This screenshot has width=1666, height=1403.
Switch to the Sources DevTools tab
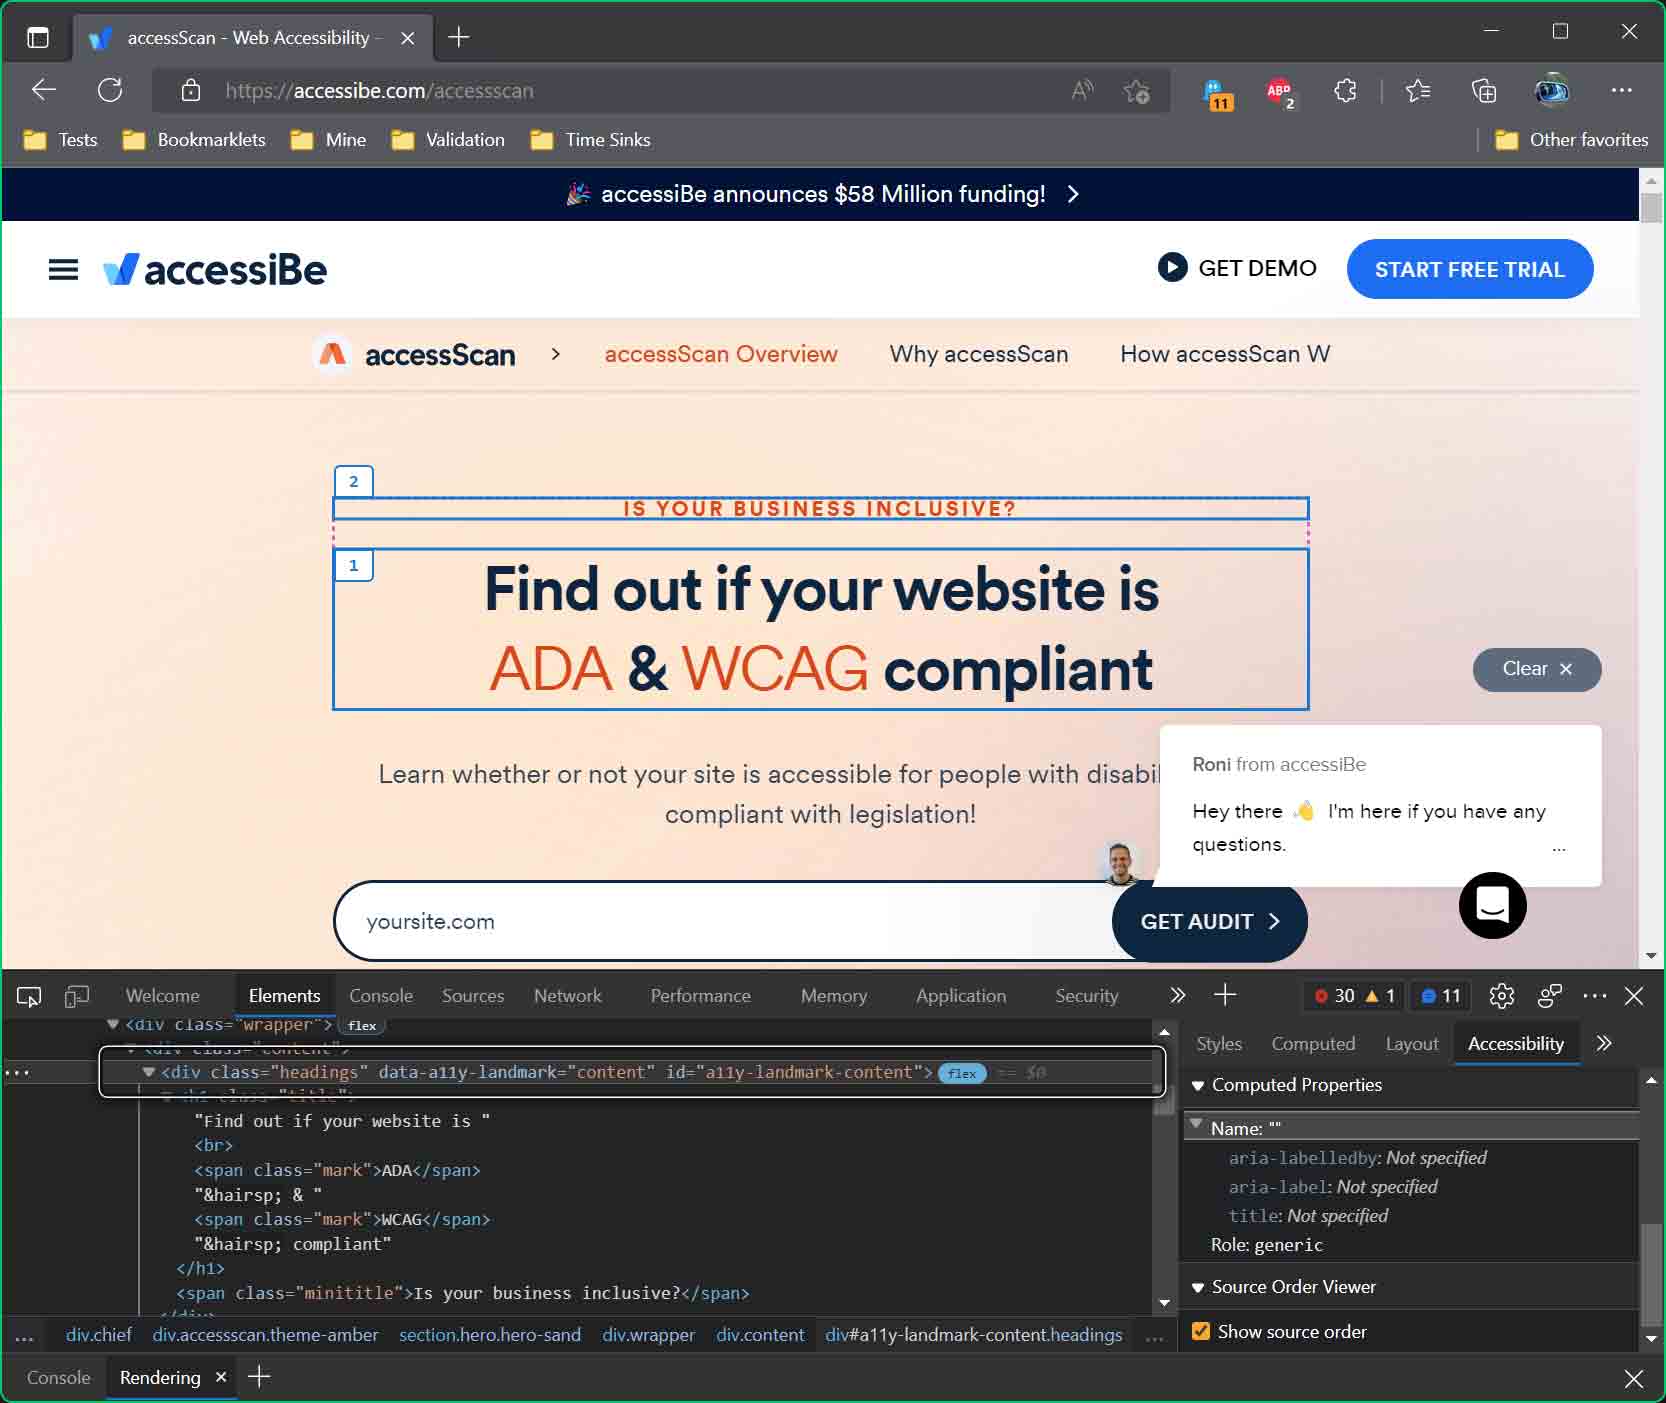[473, 996]
